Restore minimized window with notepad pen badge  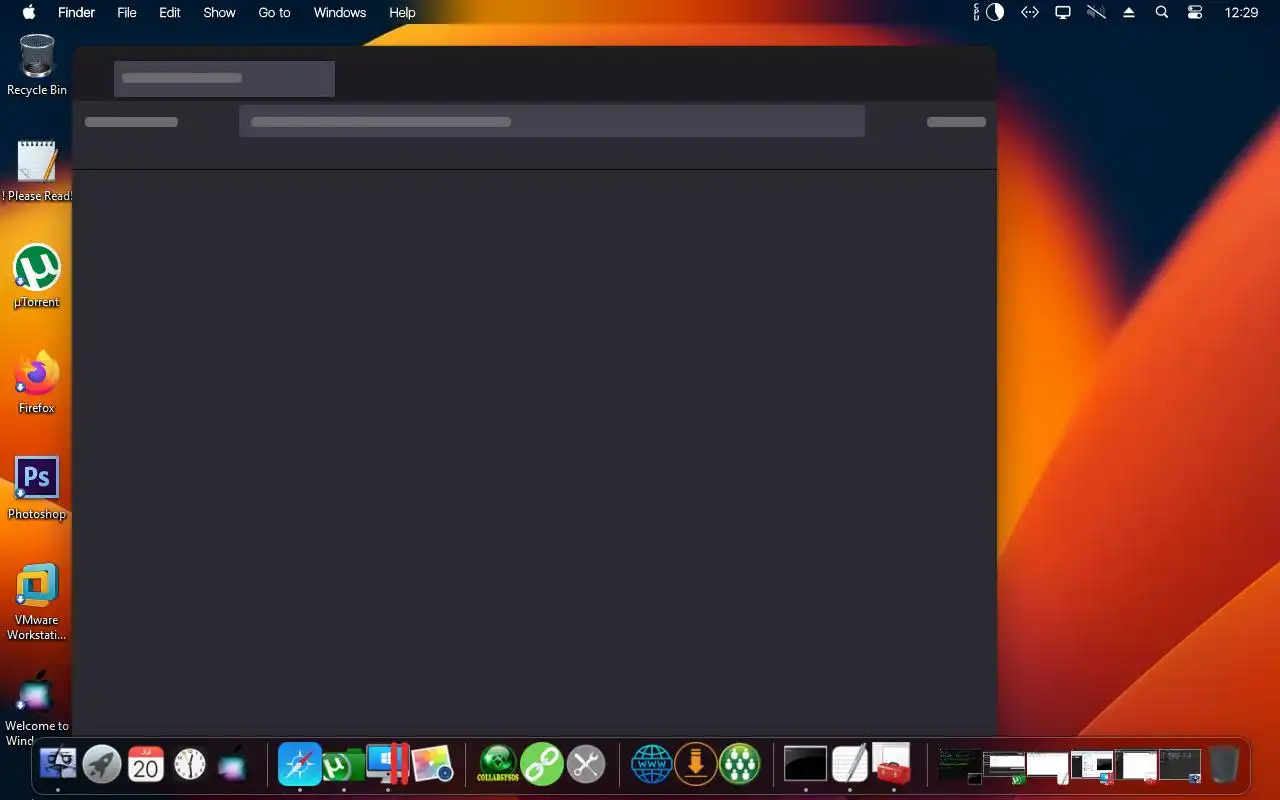[1048, 767]
